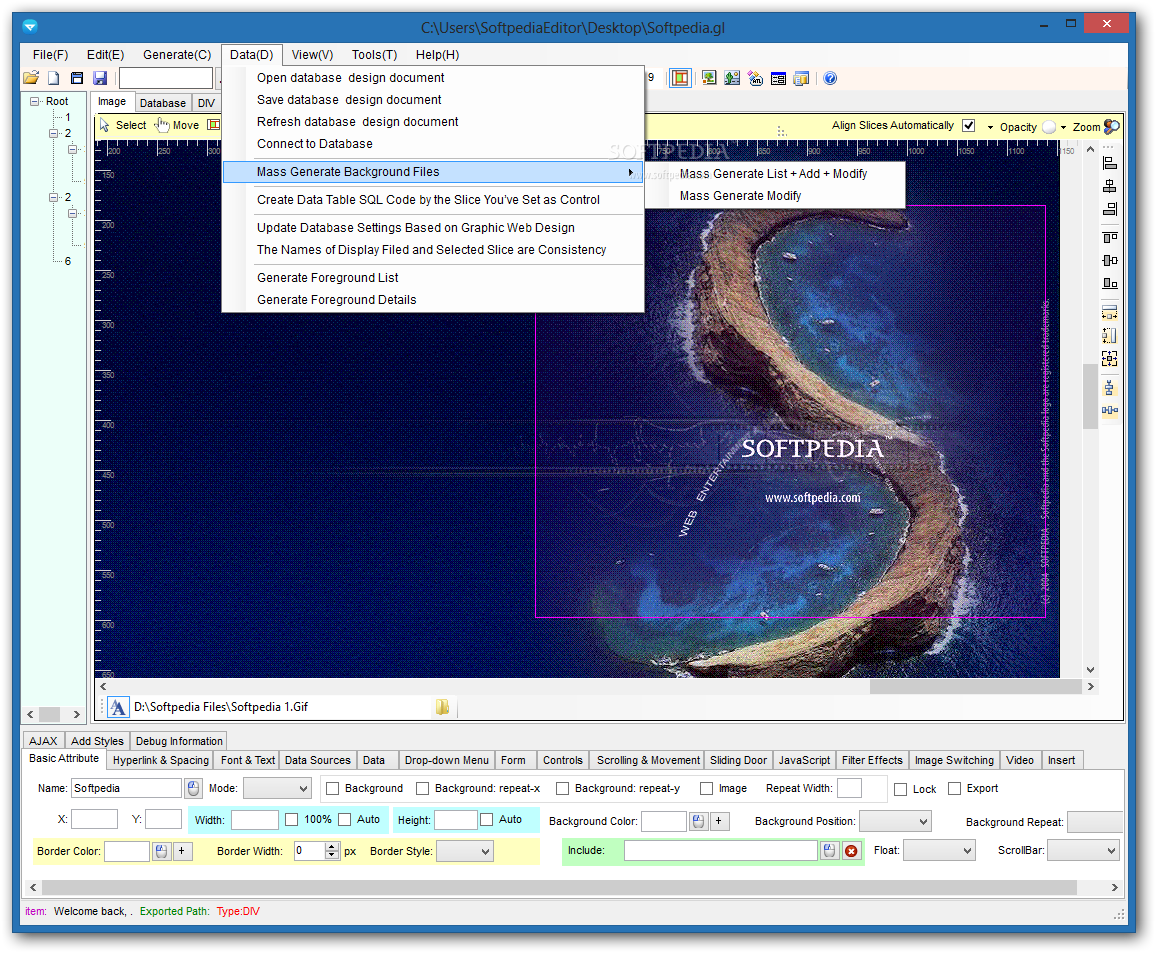Click the plus button beside Border Color

coord(182,851)
